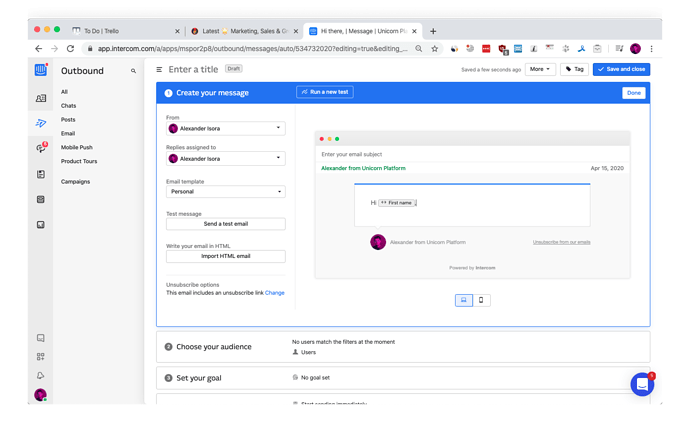The height and width of the screenshot is (440, 690).
Task: Click the Intercom logo icon in sidebar
Action: pyautogui.click(x=41, y=70)
